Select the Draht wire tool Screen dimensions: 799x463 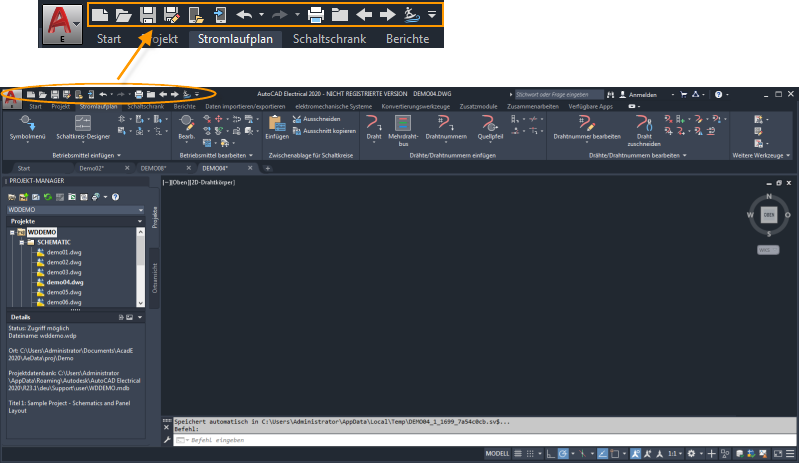click(x=374, y=123)
